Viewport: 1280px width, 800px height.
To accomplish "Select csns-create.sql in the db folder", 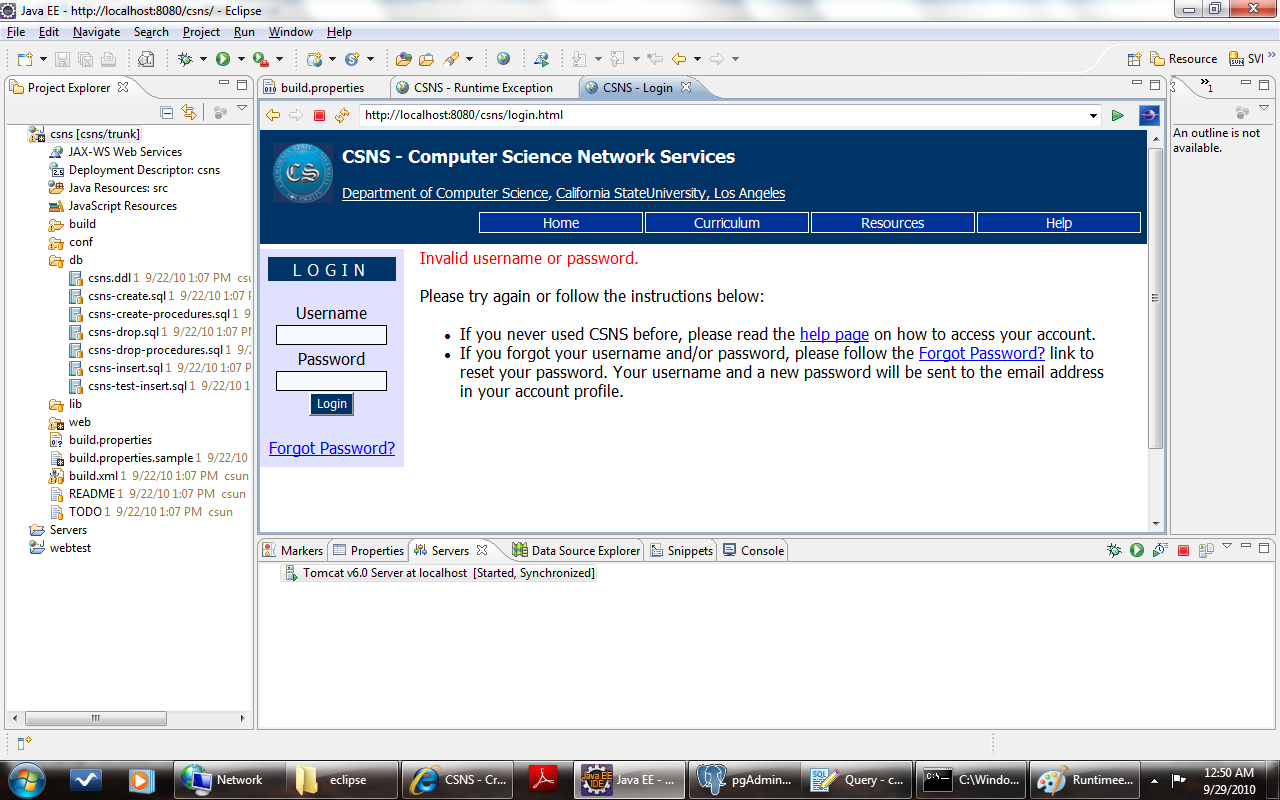I will click(126, 296).
